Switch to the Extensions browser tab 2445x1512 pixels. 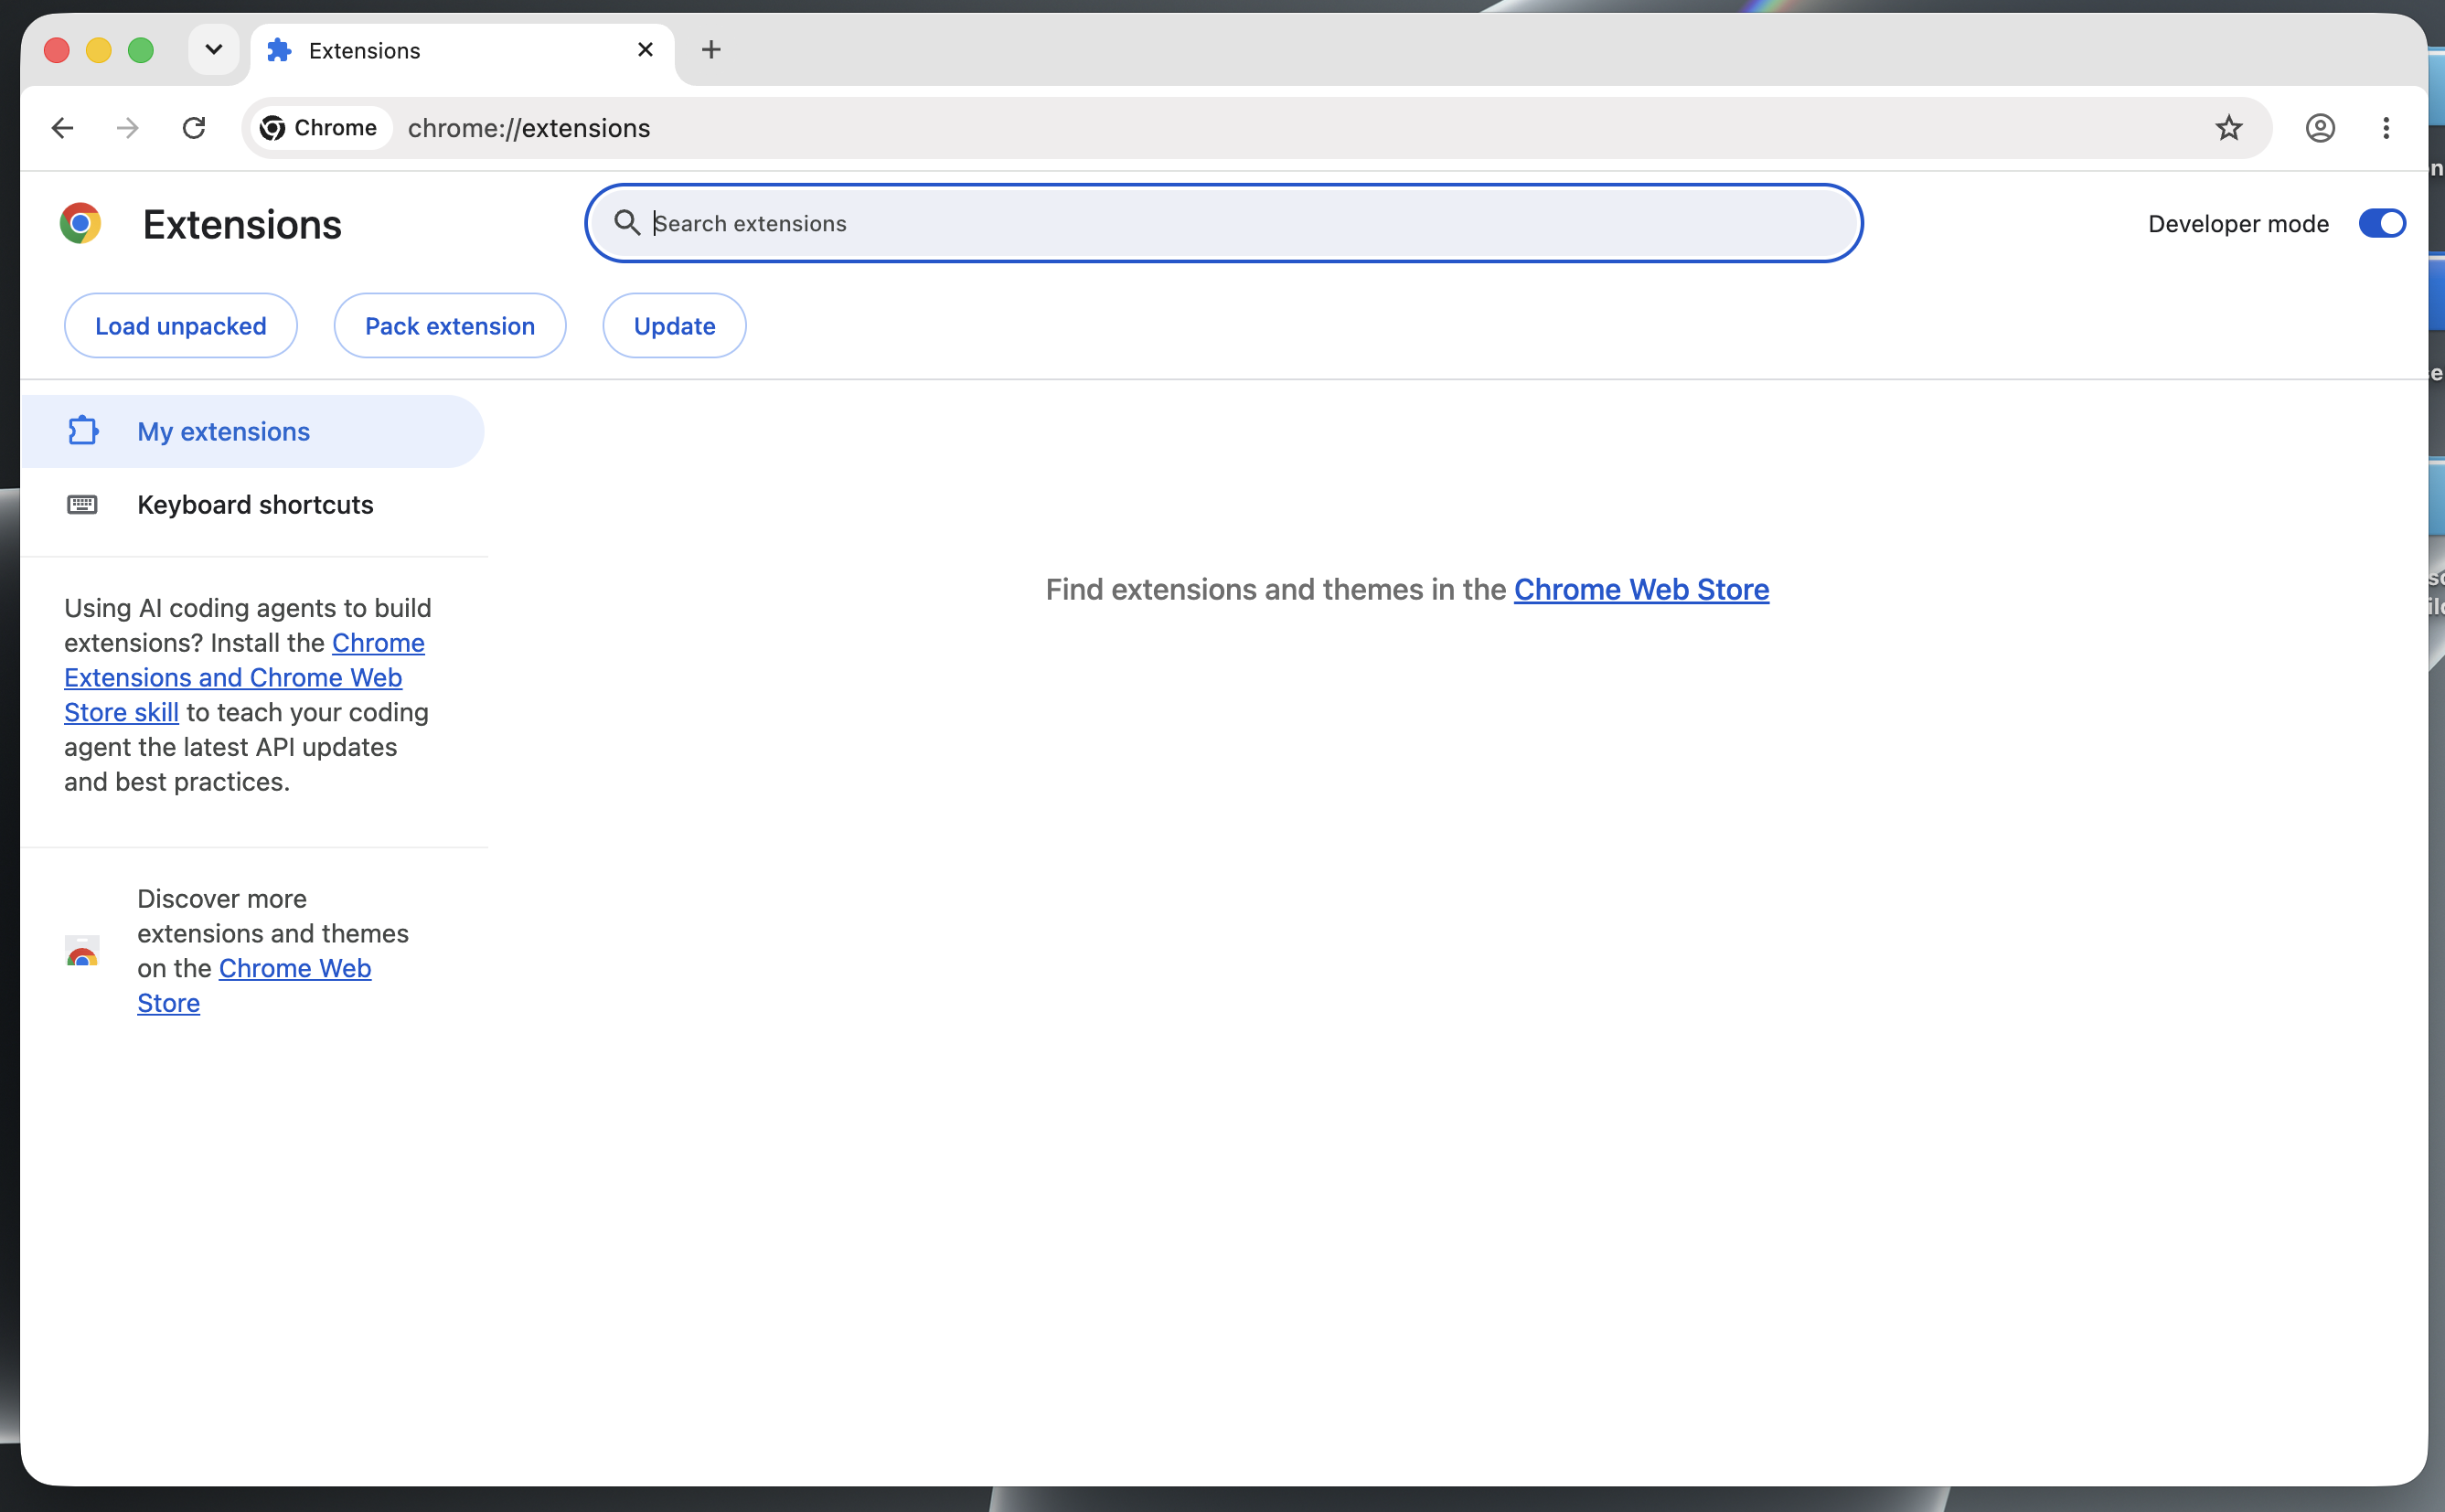462,50
